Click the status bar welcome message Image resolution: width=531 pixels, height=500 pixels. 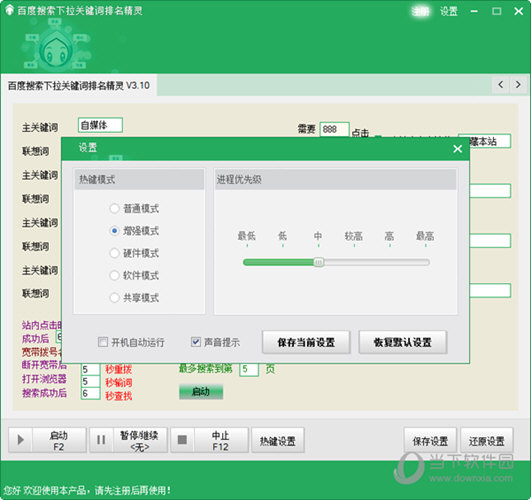pos(87,490)
